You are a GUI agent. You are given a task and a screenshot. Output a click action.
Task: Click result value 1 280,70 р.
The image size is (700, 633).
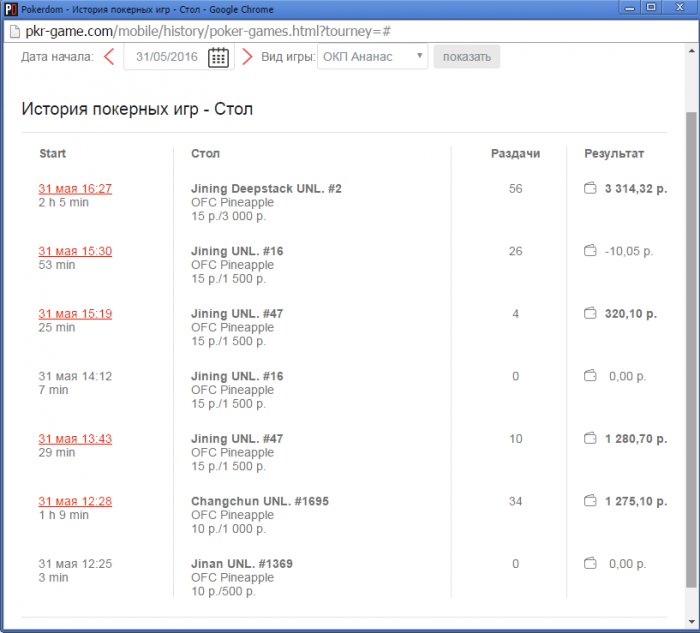coord(636,438)
